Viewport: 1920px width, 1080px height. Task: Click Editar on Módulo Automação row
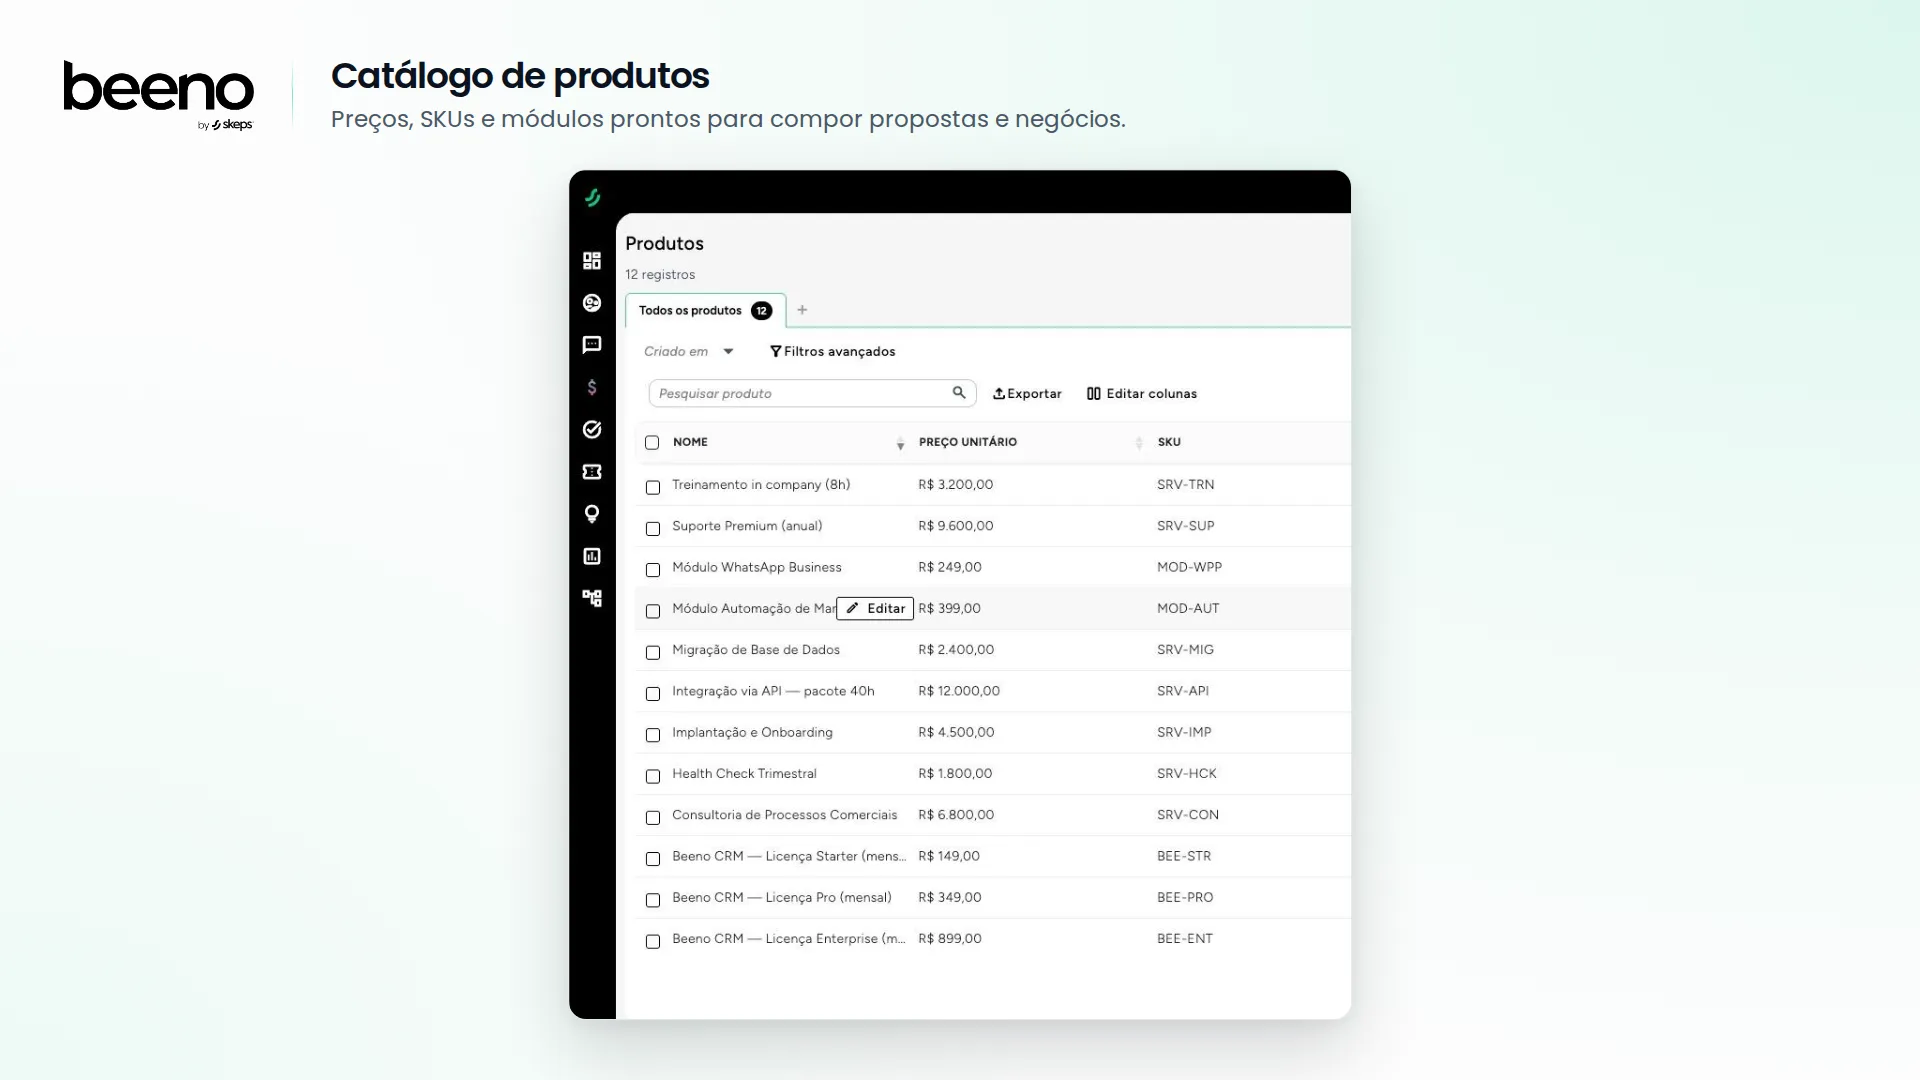(875, 608)
